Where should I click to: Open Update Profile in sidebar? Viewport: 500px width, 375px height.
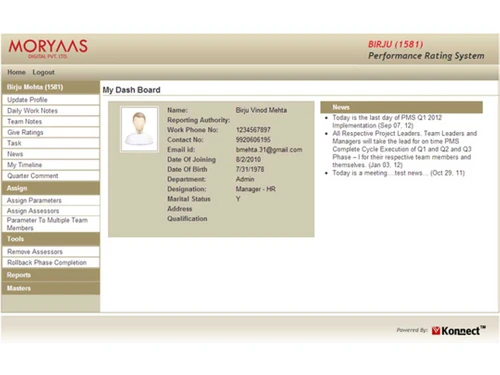51,100
